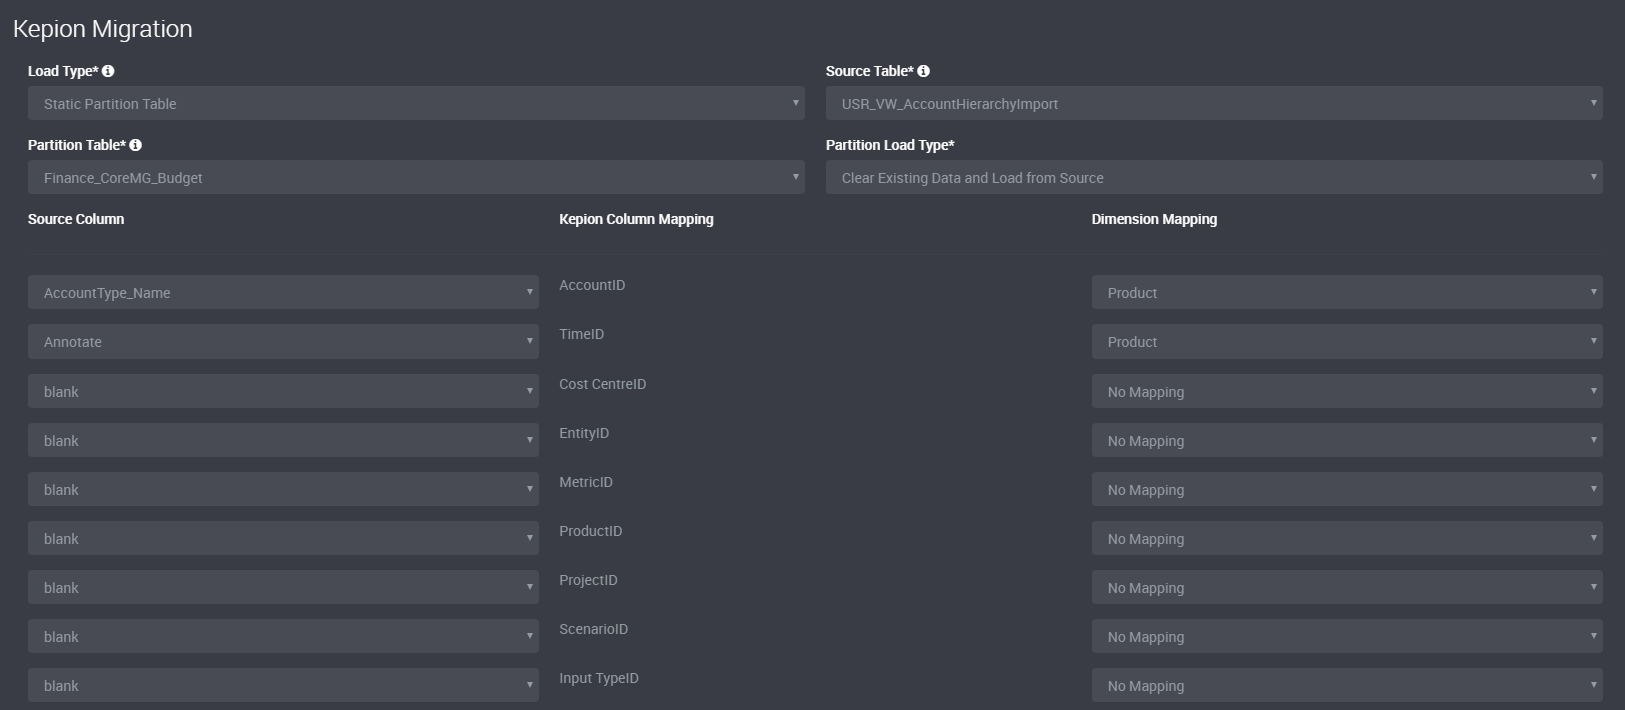Click the AccountID mapping label
The width and height of the screenshot is (1625, 710).
click(592, 285)
